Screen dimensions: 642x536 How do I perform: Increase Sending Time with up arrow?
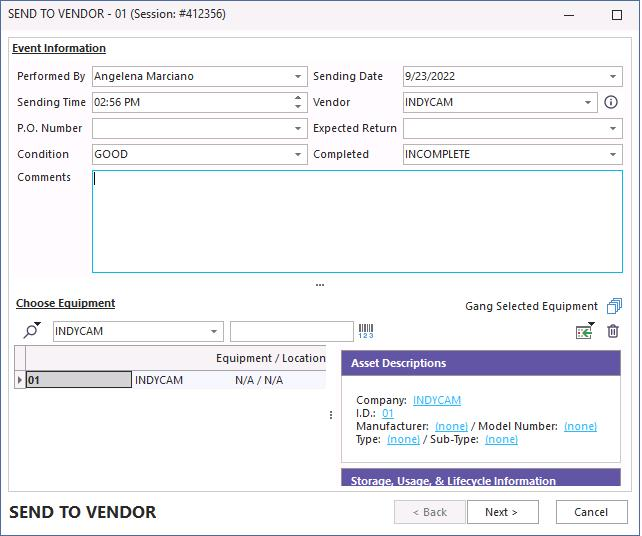(x=298, y=98)
